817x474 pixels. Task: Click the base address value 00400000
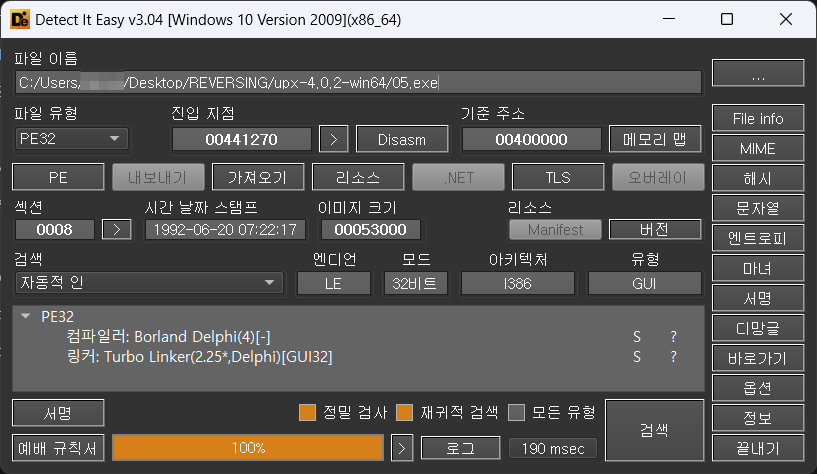tap(531, 140)
